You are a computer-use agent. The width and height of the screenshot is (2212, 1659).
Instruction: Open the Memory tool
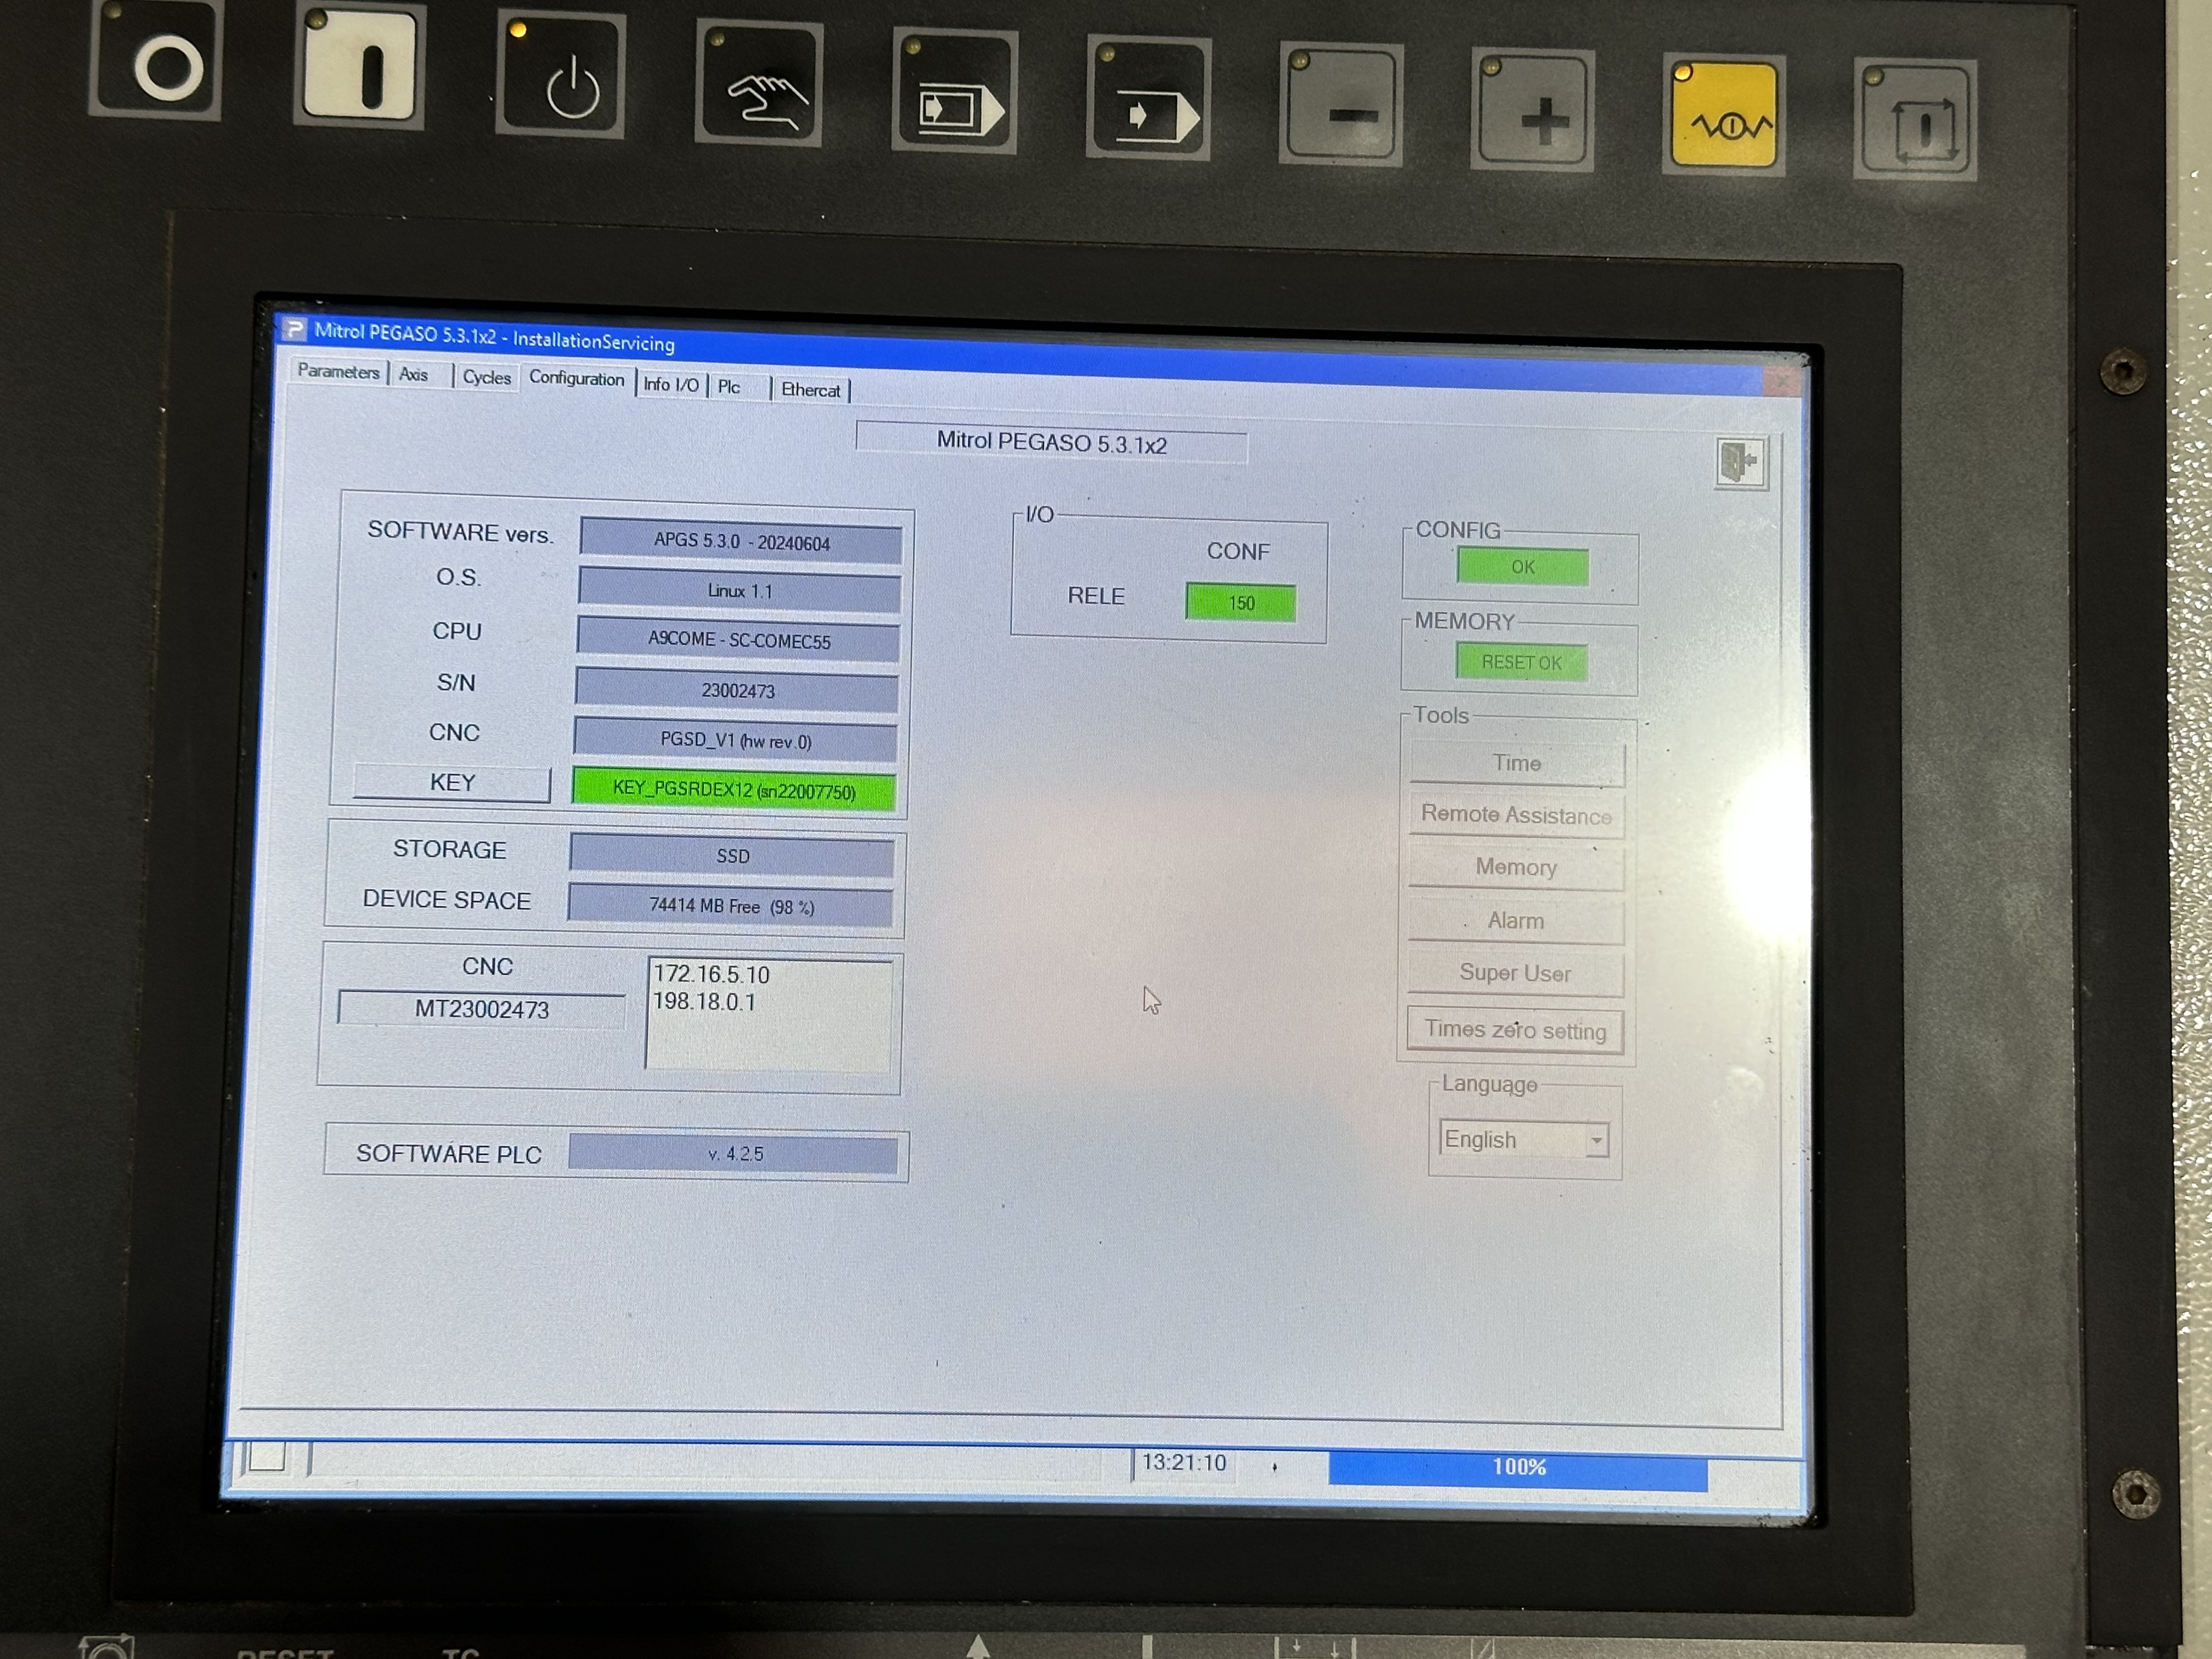[x=1516, y=867]
